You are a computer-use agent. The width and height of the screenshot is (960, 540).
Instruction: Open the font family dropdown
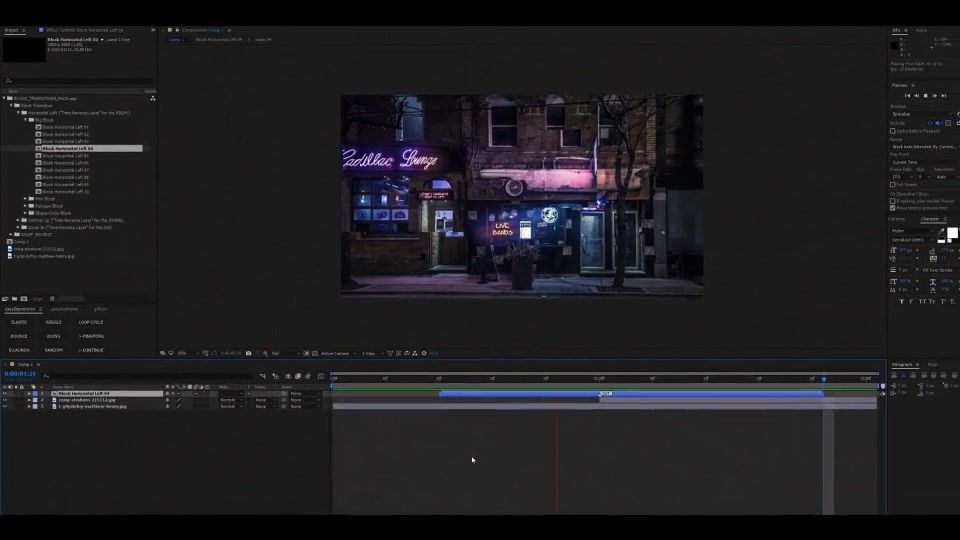pos(912,231)
